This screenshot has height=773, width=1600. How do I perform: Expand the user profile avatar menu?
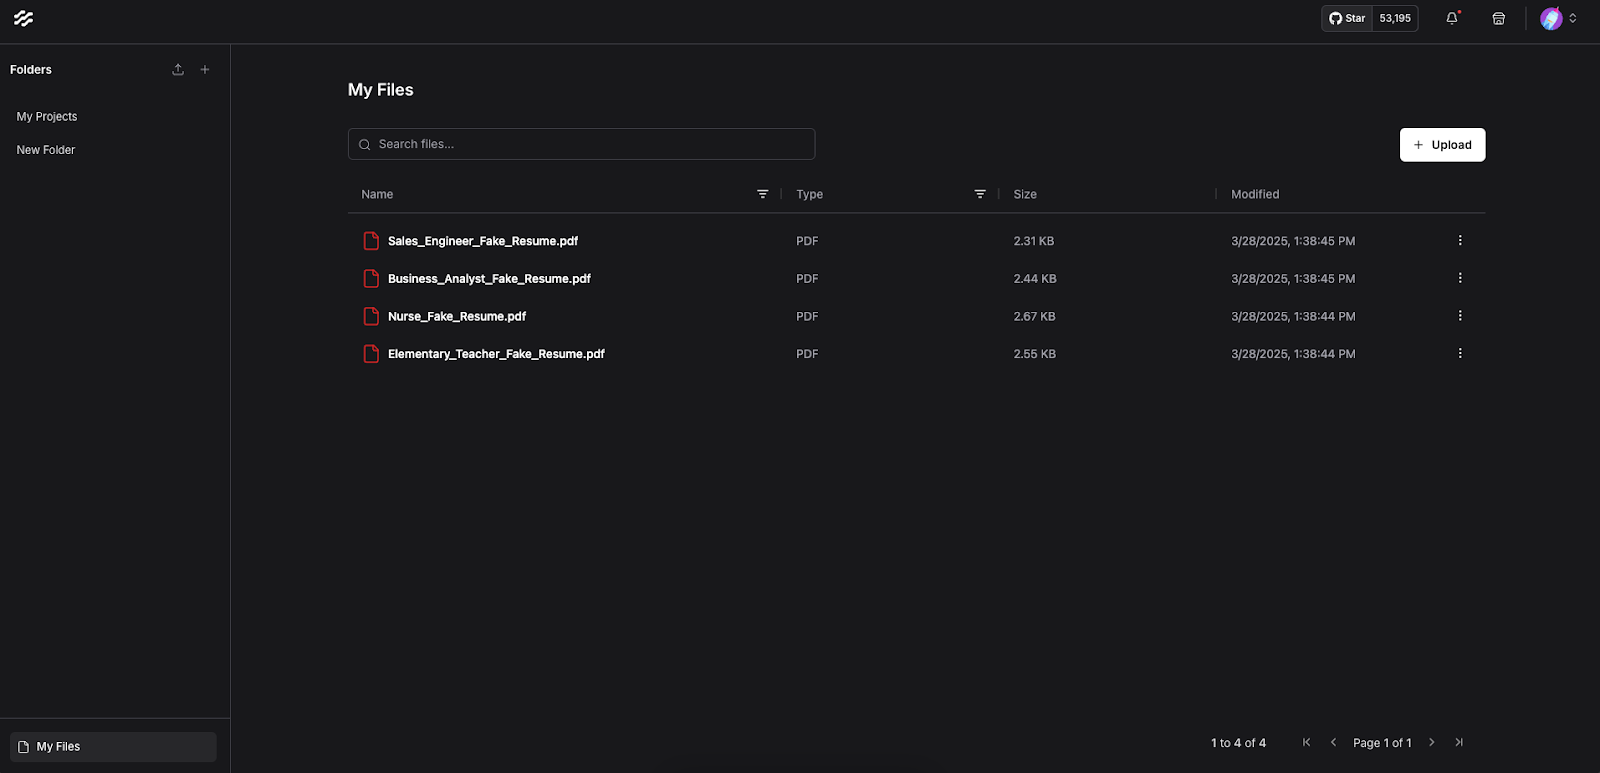coord(1557,18)
